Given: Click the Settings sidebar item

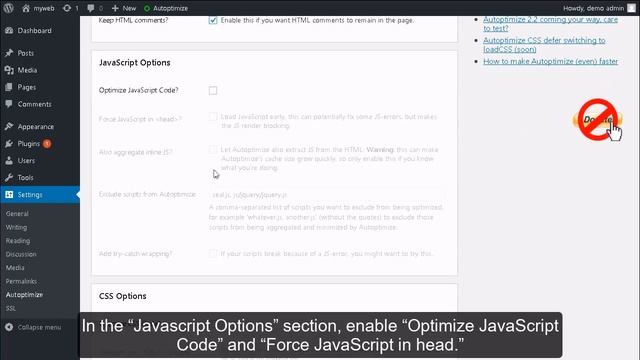Looking at the screenshot, I should [x=40, y=195].
